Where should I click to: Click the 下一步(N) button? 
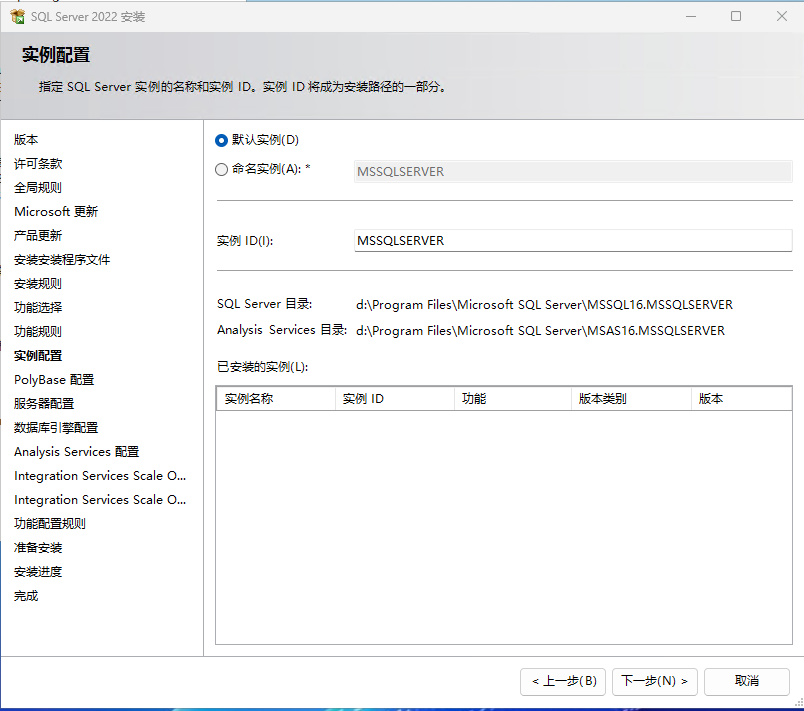(x=654, y=681)
